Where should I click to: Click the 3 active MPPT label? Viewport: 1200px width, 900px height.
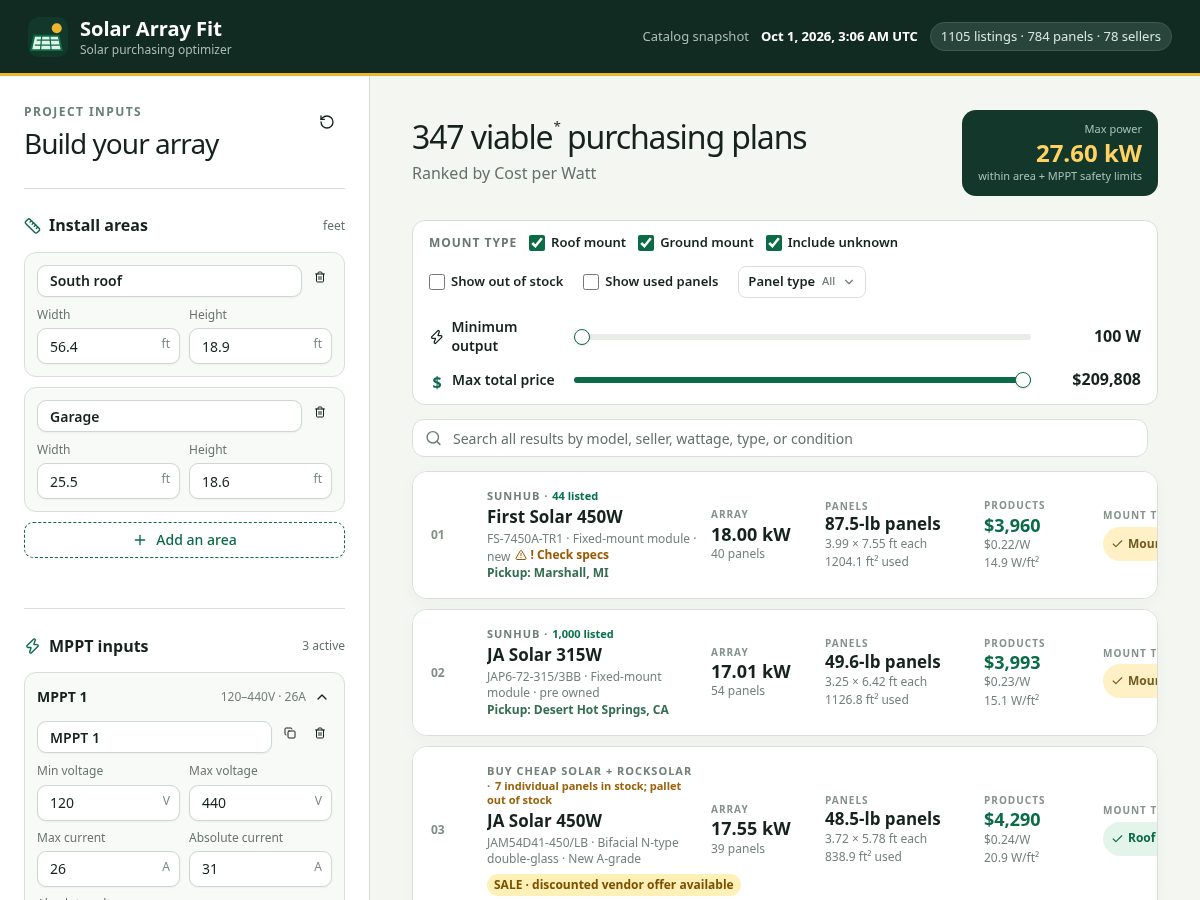coord(323,646)
